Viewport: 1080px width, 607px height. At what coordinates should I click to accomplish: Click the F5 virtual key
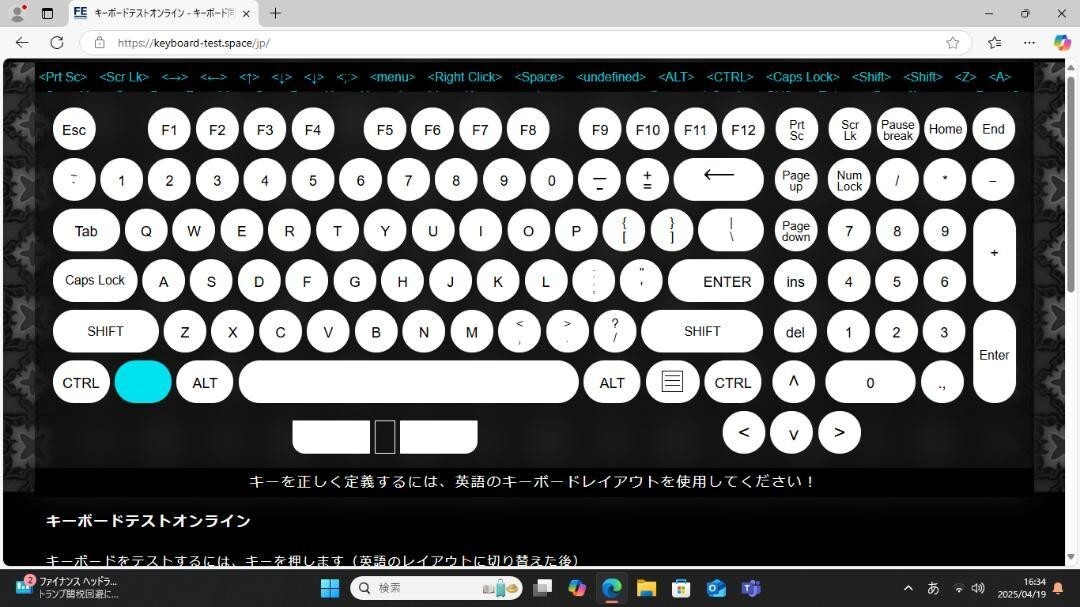coord(384,130)
